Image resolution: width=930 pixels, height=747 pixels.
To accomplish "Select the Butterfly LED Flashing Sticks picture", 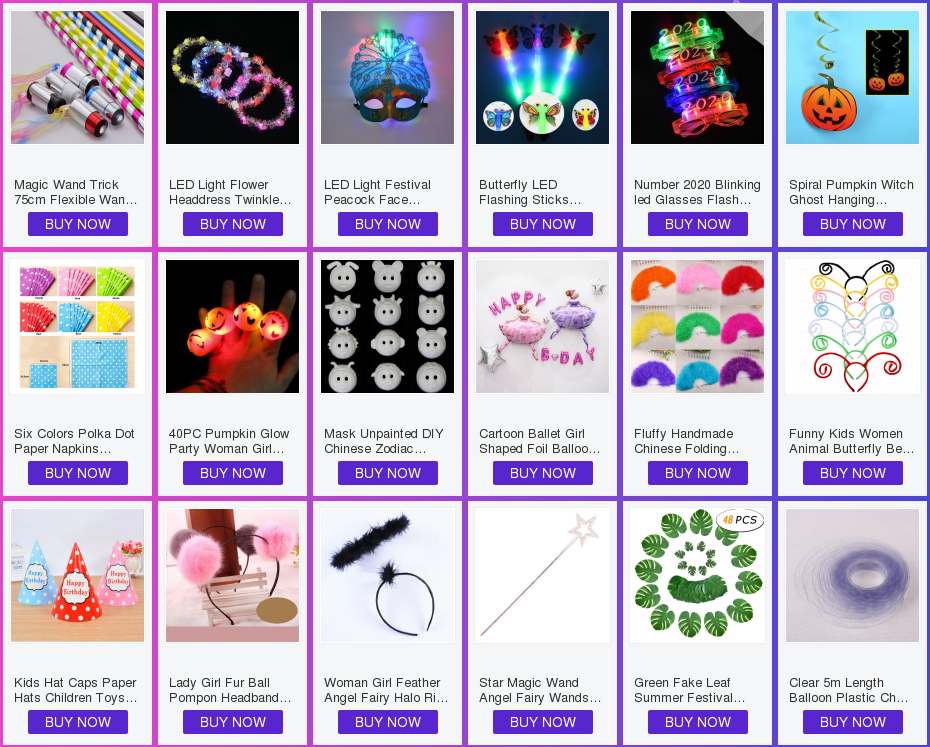I will (x=543, y=77).
